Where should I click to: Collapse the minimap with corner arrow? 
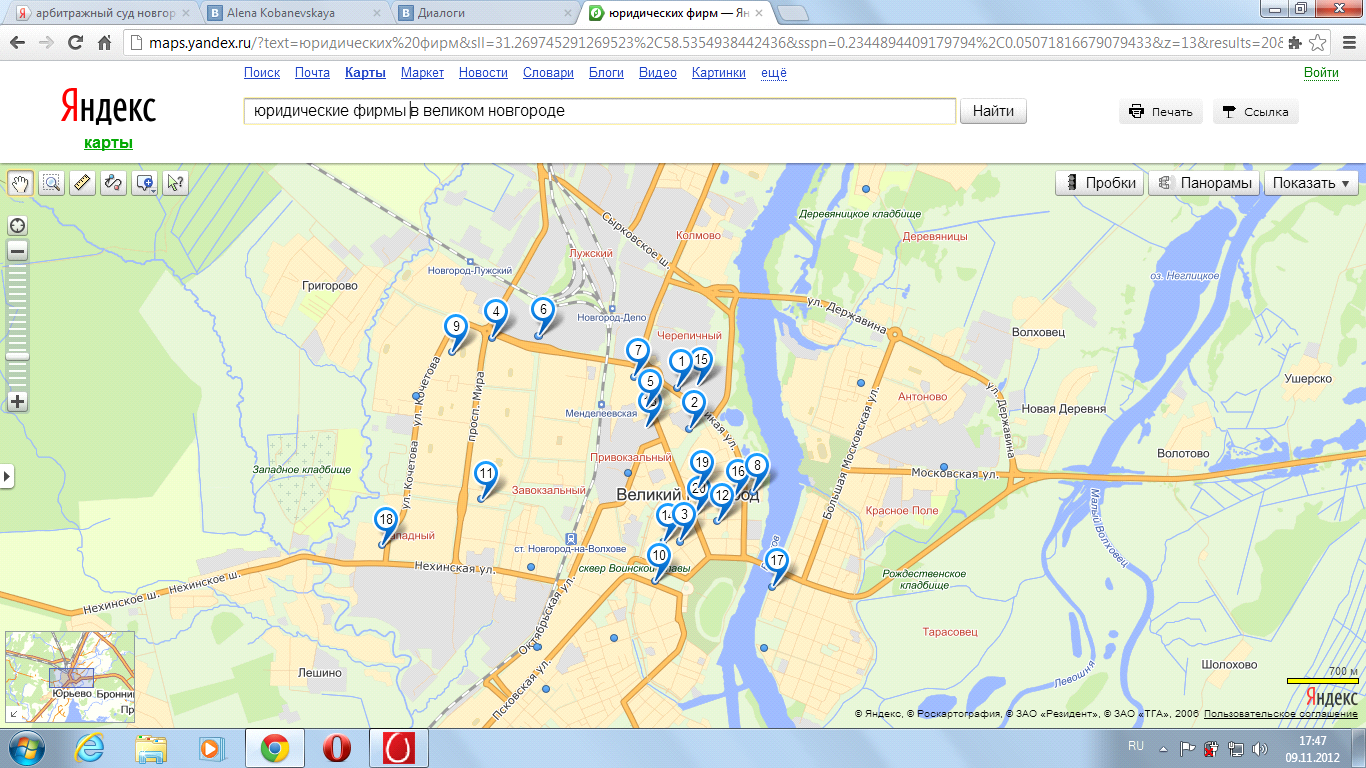point(13,714)
